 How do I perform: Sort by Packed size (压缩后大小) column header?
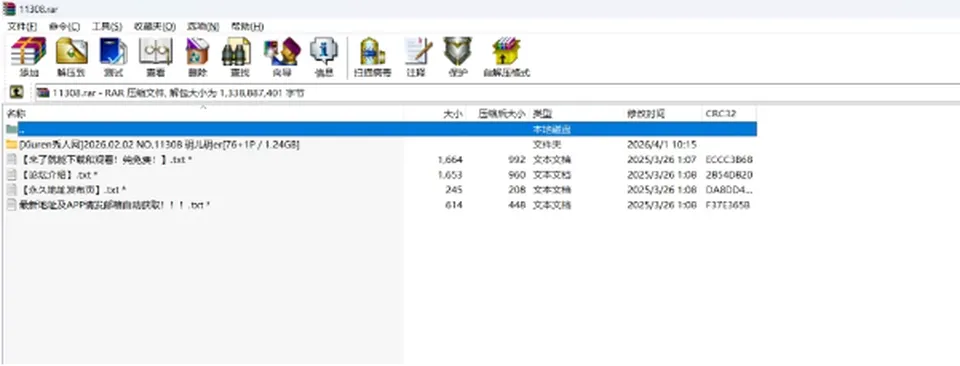498,114
